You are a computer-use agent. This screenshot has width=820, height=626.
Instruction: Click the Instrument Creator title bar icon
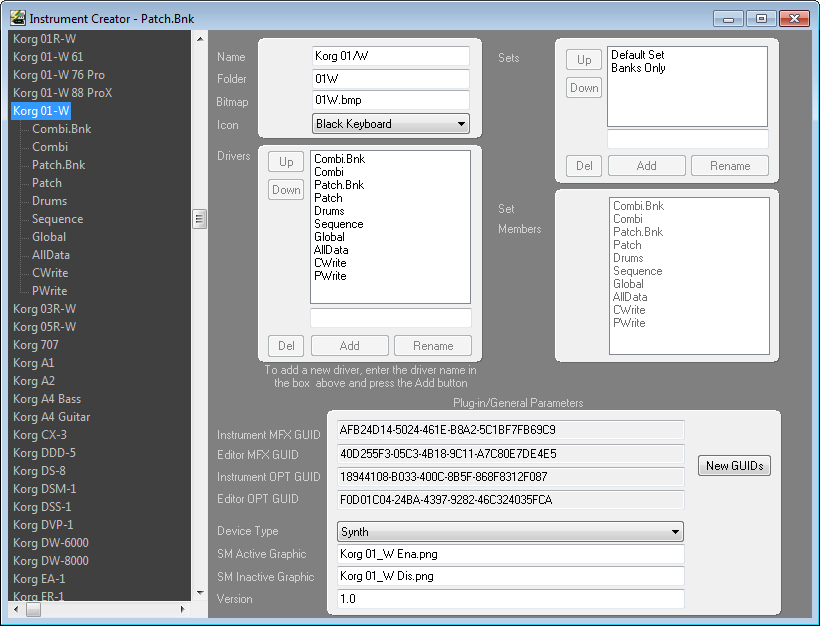click(18, 18)
